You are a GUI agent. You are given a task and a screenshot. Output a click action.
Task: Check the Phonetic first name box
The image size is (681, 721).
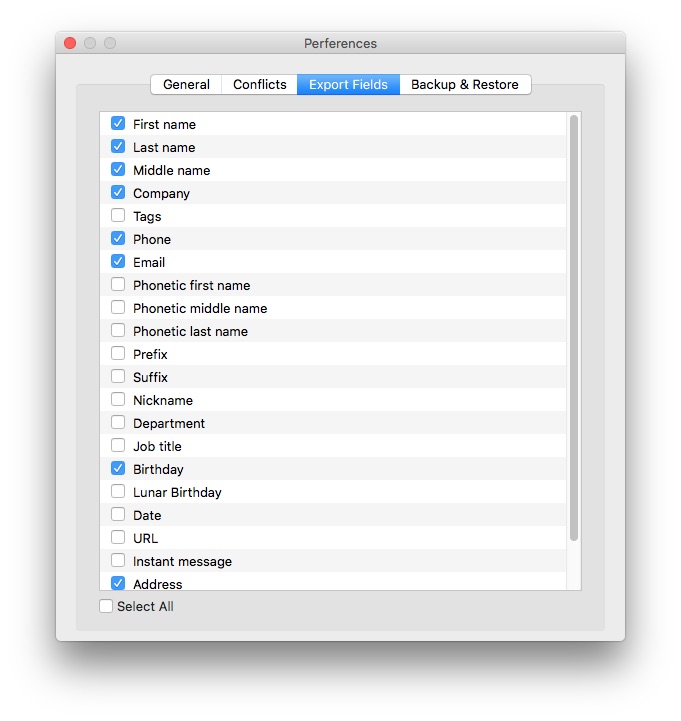[118, 285]
